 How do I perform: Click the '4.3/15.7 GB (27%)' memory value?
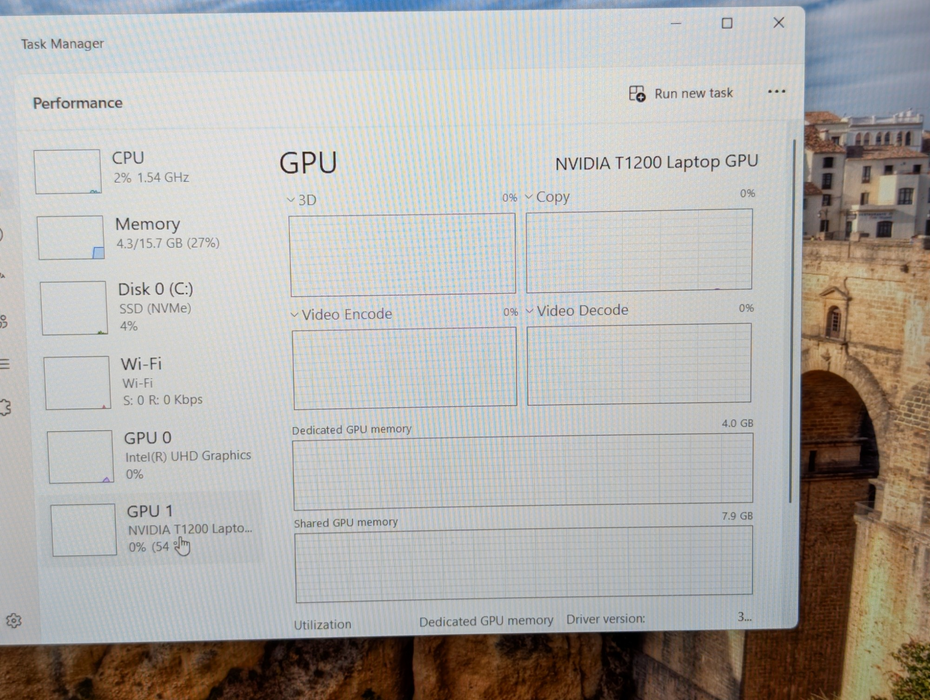168,243
